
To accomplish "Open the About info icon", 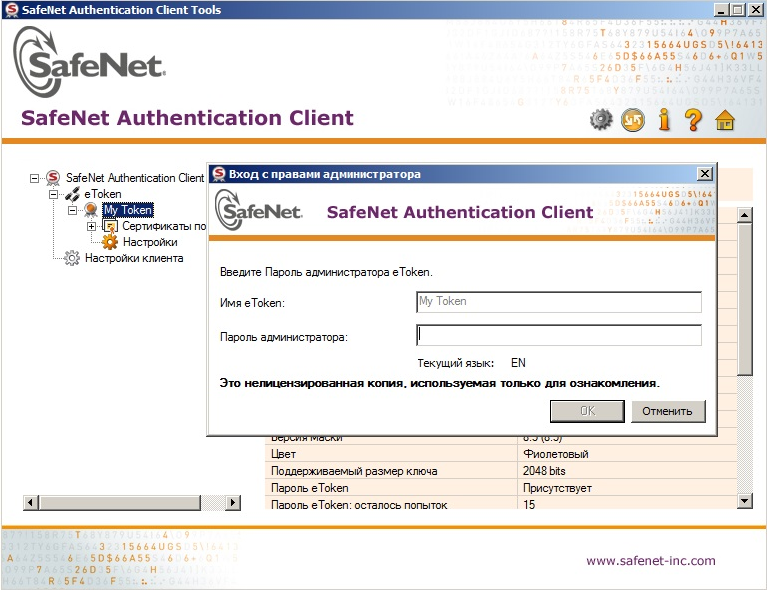I will [x=664, y=120].
